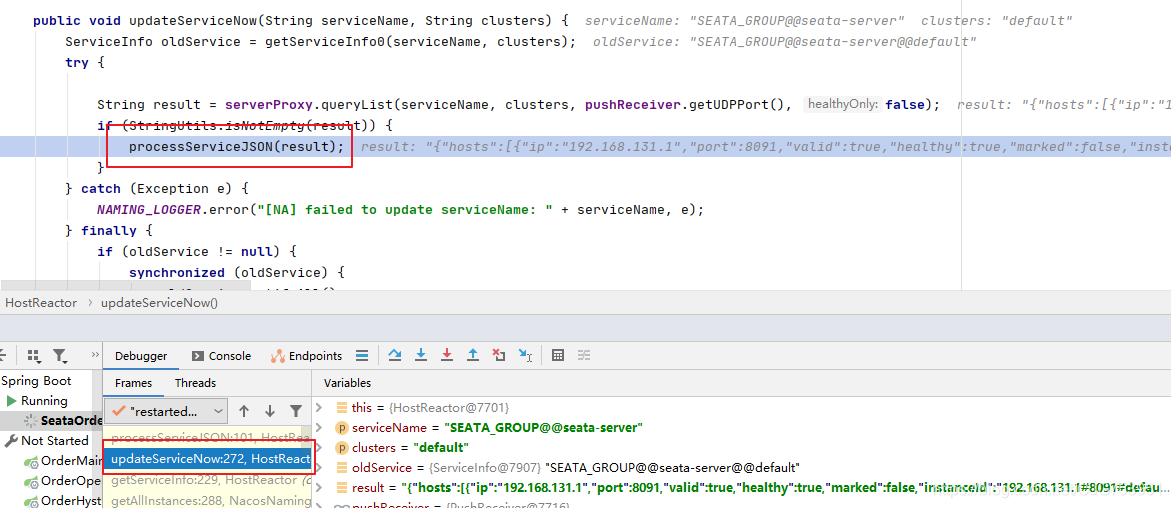Select the updateServiceNow:272 stack frame
The height and width of the screenshot is (508, 1171).
(208, 458)
